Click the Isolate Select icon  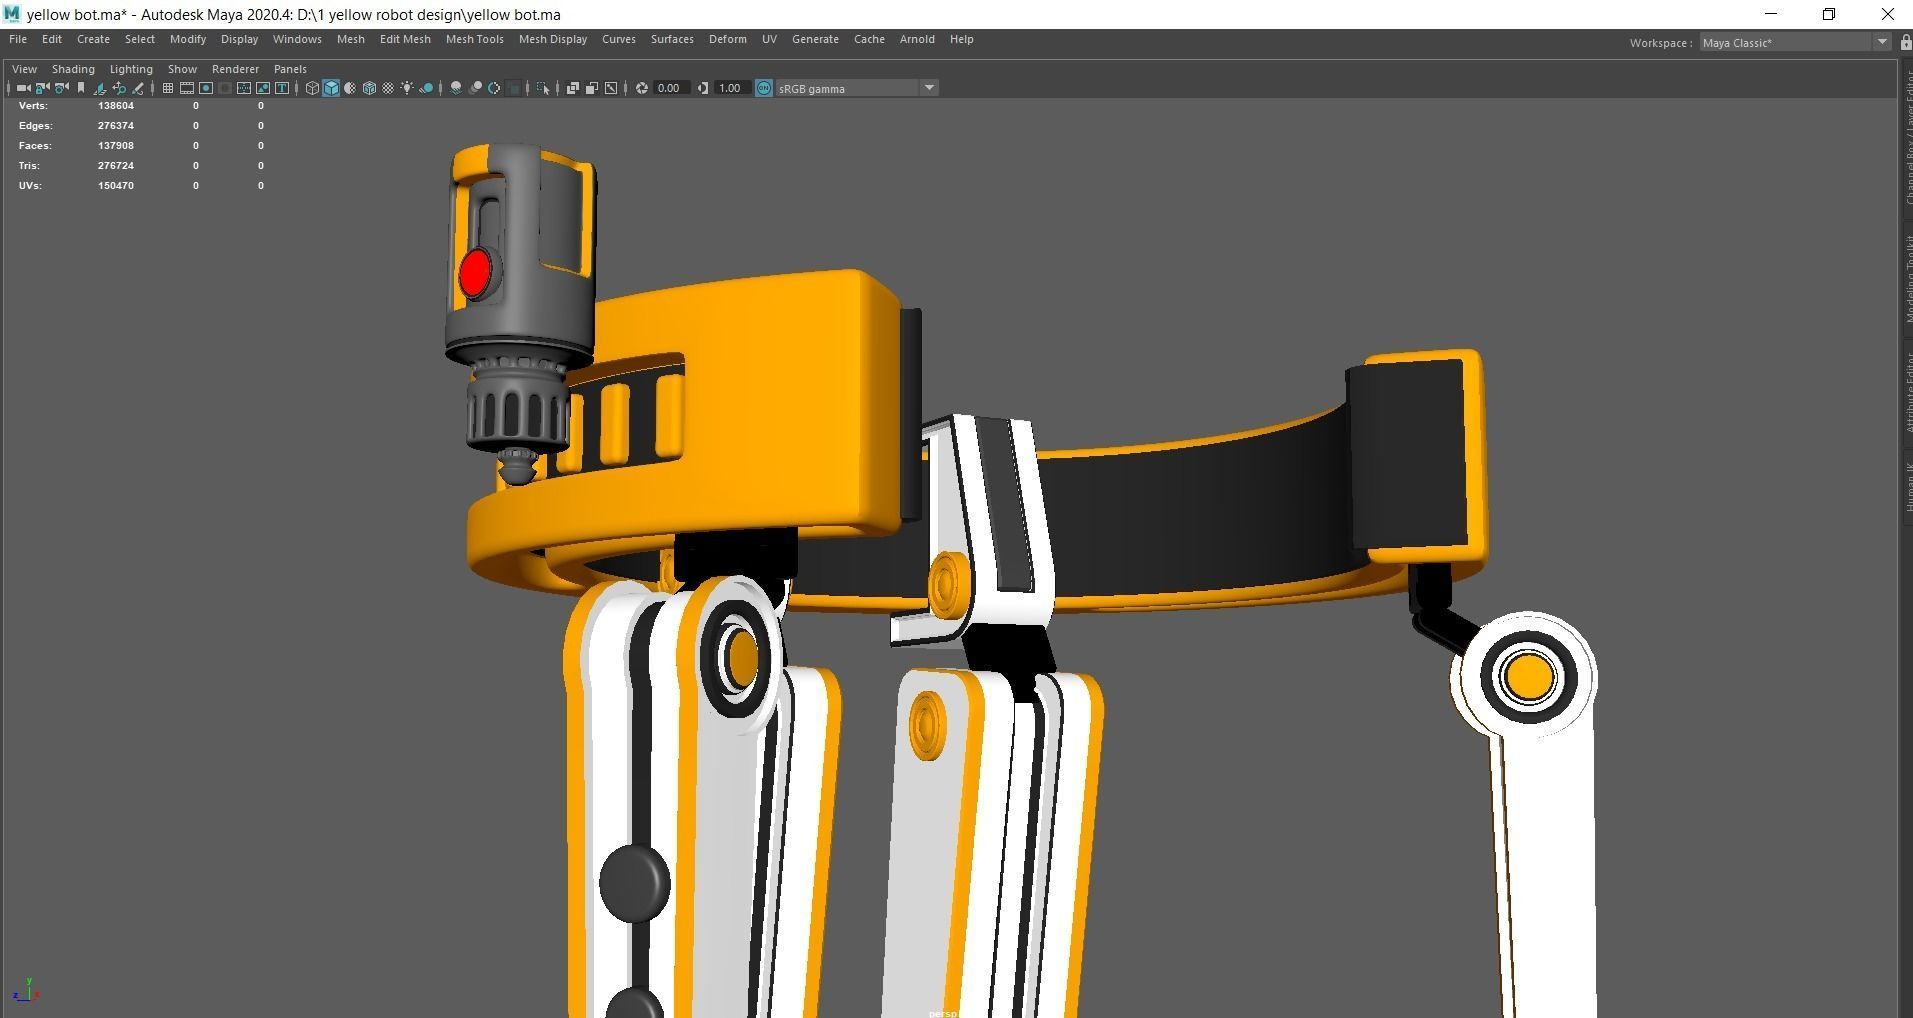coord(543,88)
